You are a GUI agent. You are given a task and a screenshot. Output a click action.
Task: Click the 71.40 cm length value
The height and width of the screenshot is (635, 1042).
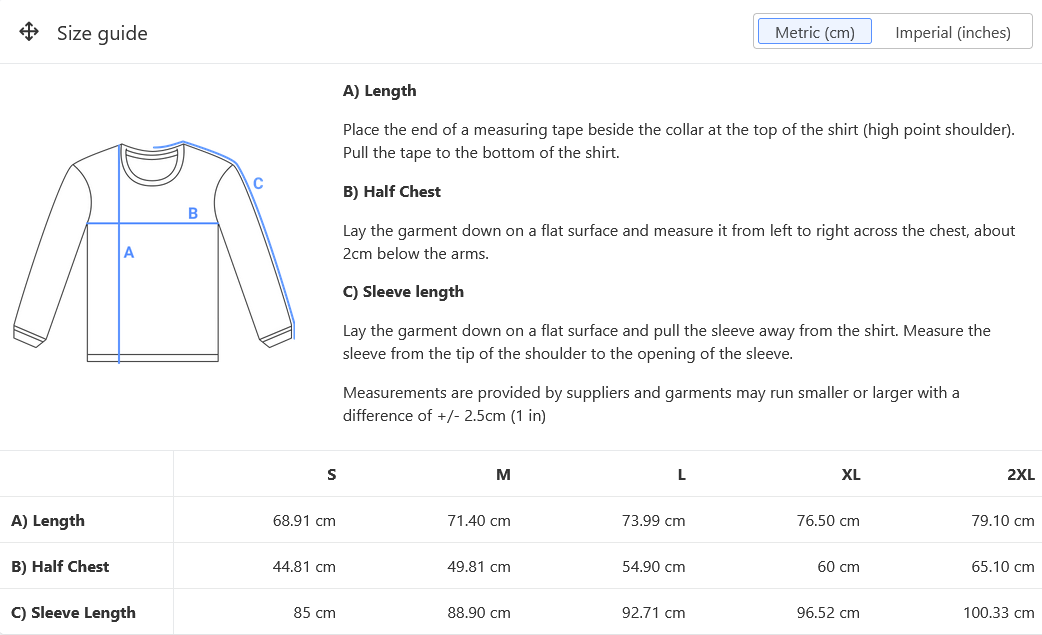pyautogui.click(x=479, y=521)
